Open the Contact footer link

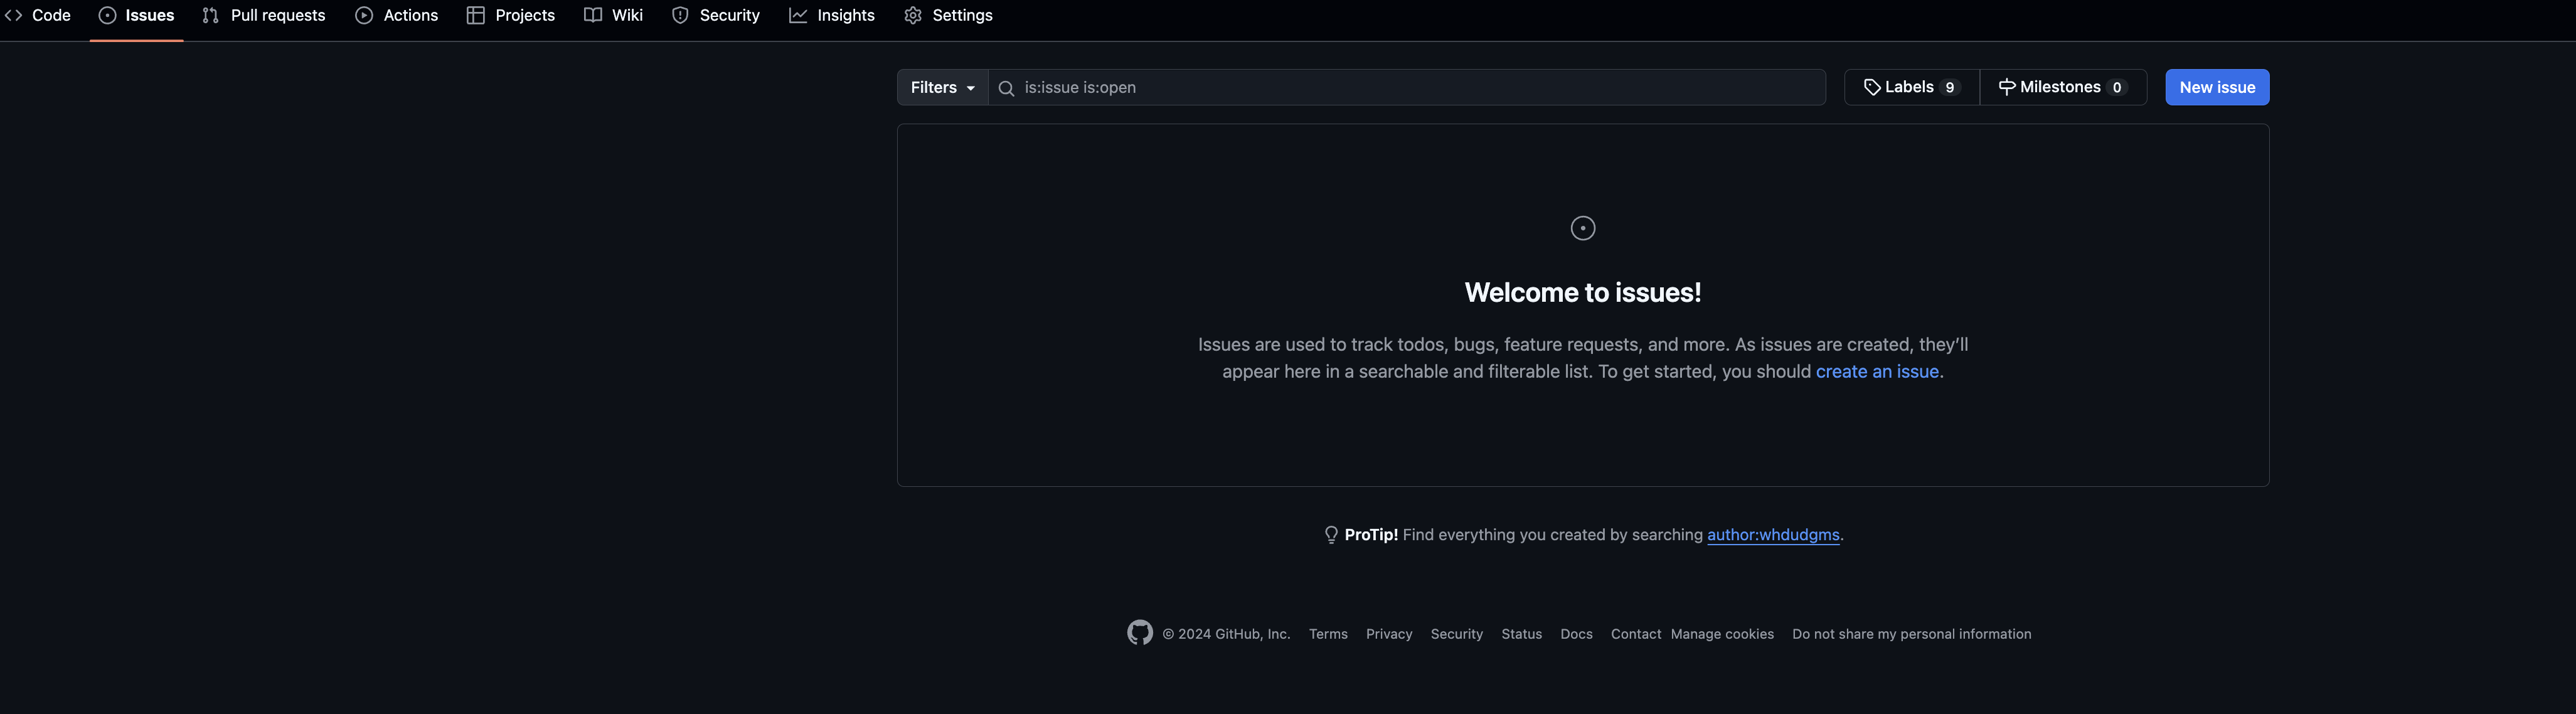(x=1636, y=634)
